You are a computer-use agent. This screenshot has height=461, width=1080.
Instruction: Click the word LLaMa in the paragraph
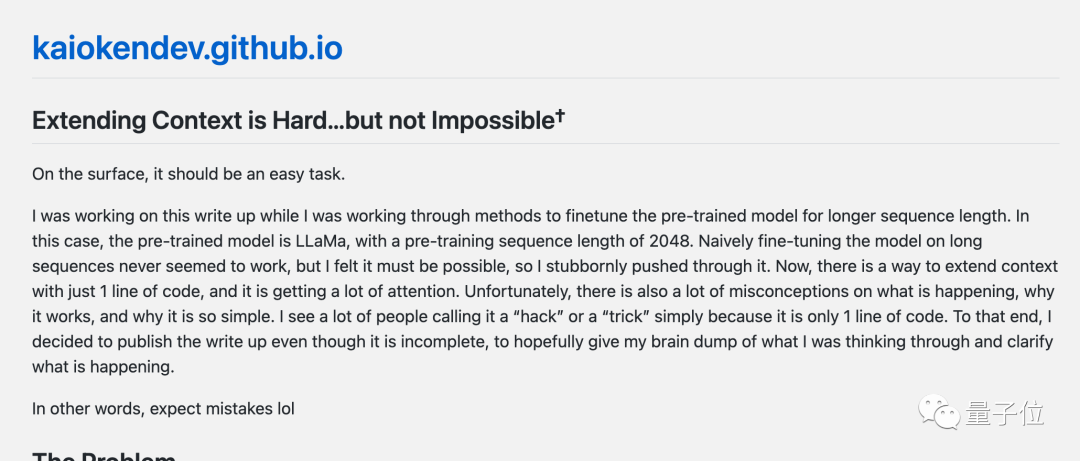(x=341, y=242)
